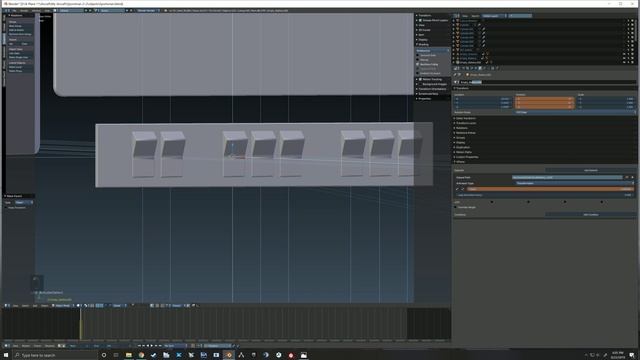
Task: Click New Group in the tool shelf
Action: 20,26
